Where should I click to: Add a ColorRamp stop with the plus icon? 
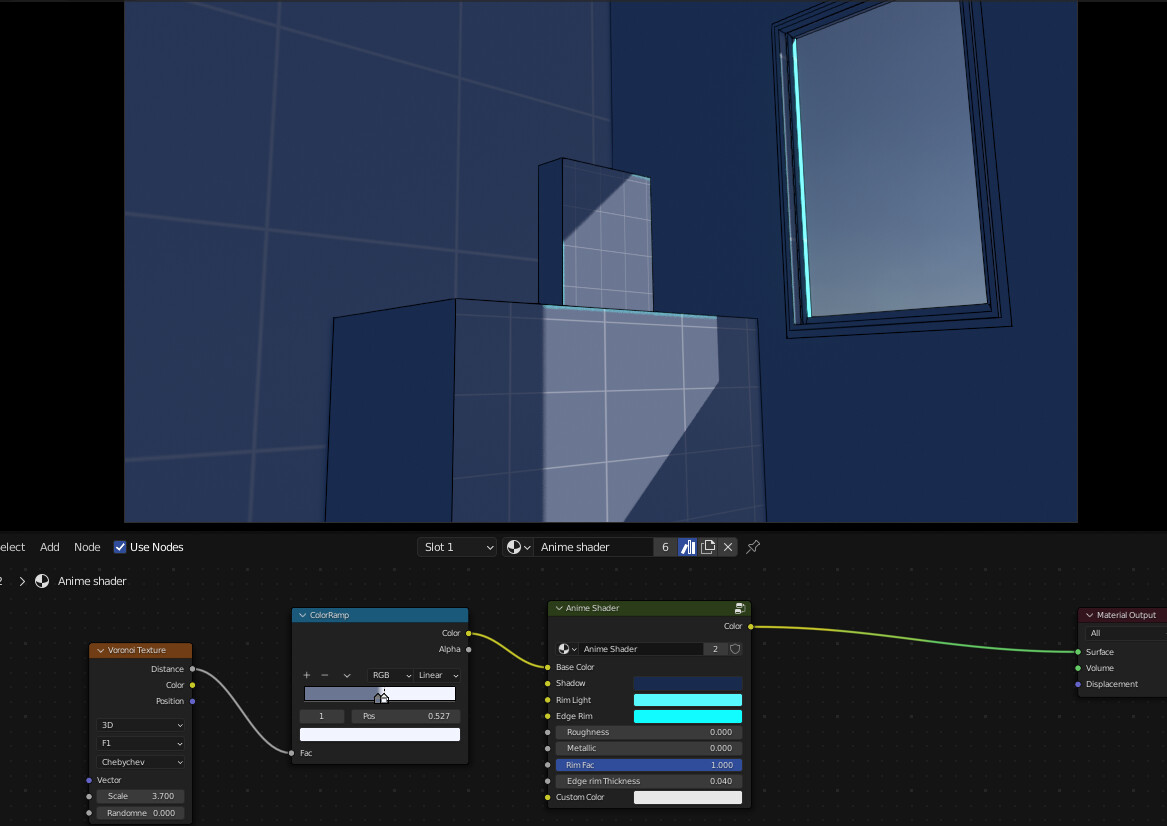pos(307,675)
